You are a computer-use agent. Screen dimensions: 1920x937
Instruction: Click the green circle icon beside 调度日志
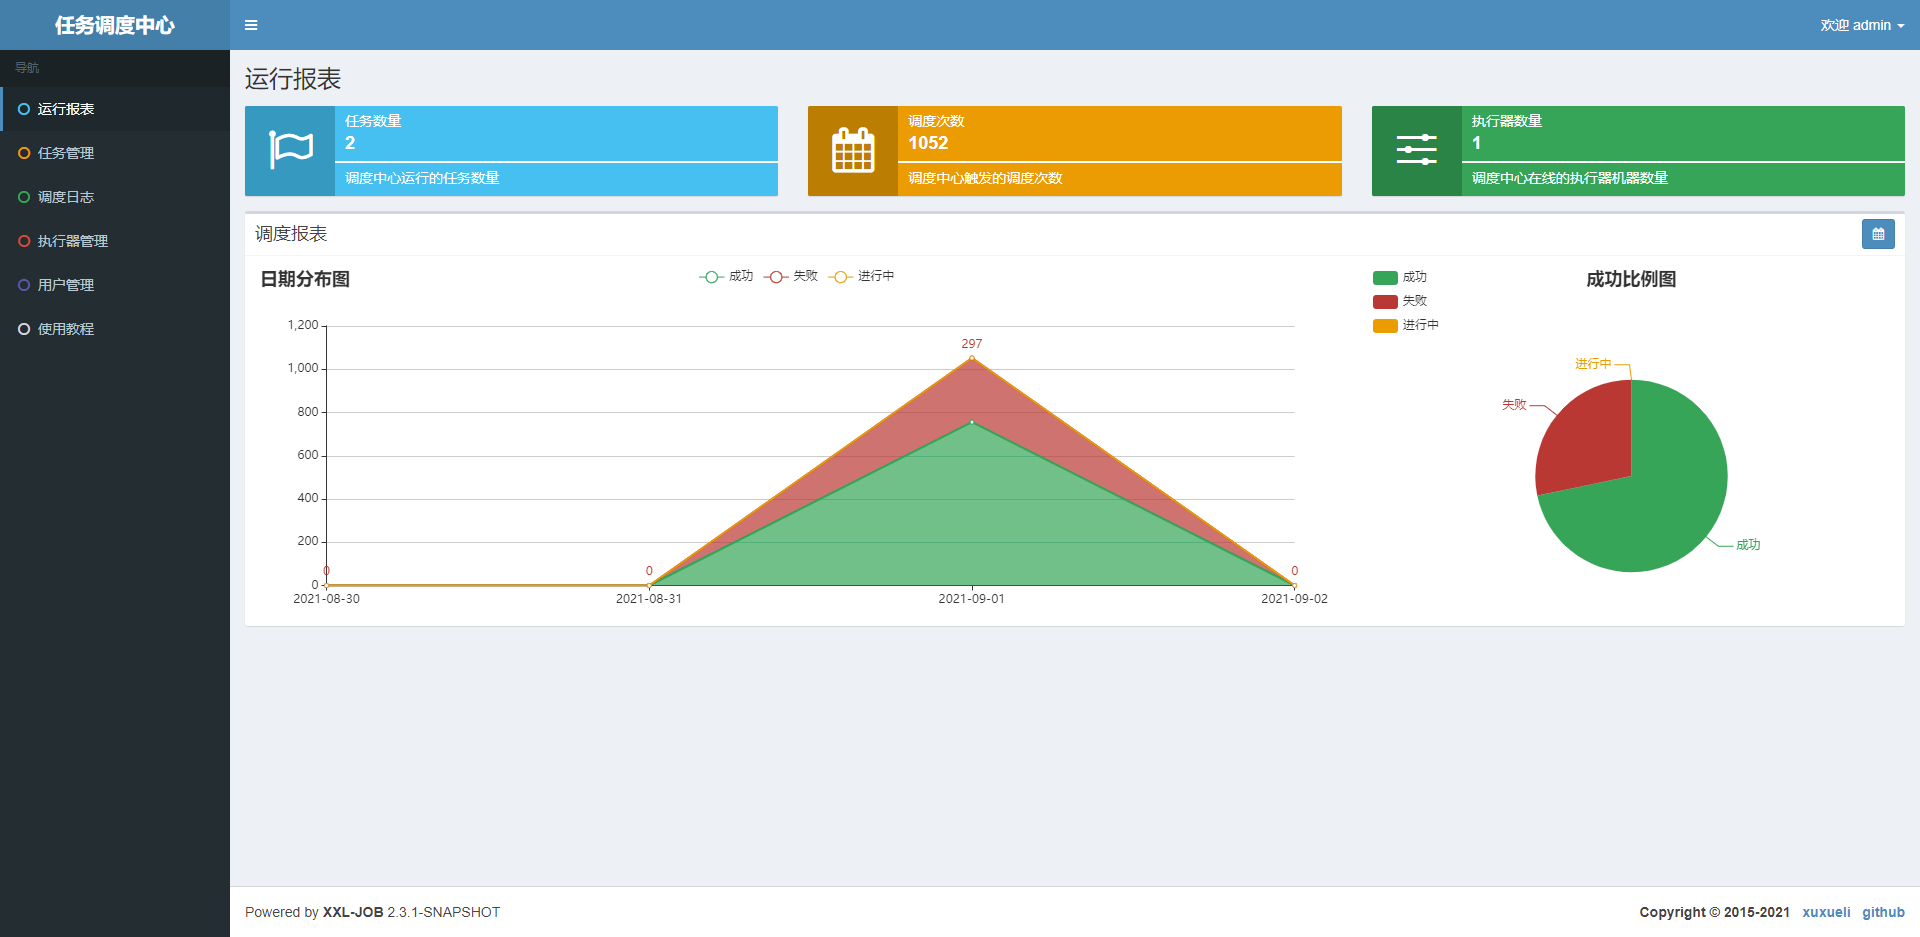click(x=24, y=197)
